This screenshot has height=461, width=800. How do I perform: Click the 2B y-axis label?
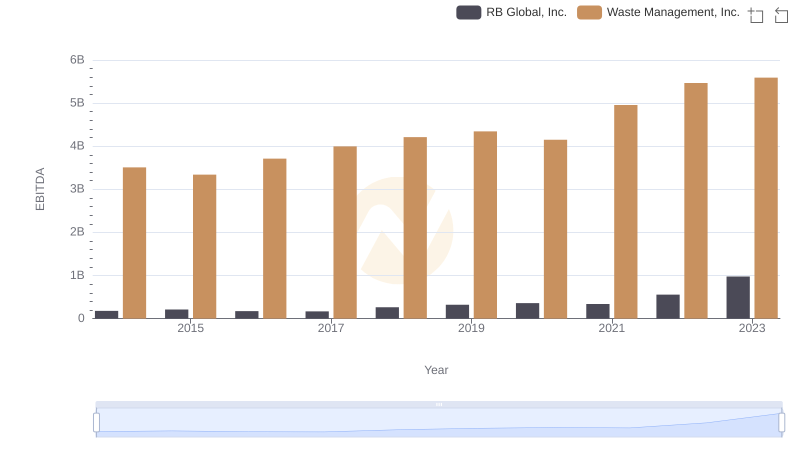point(77,232)
